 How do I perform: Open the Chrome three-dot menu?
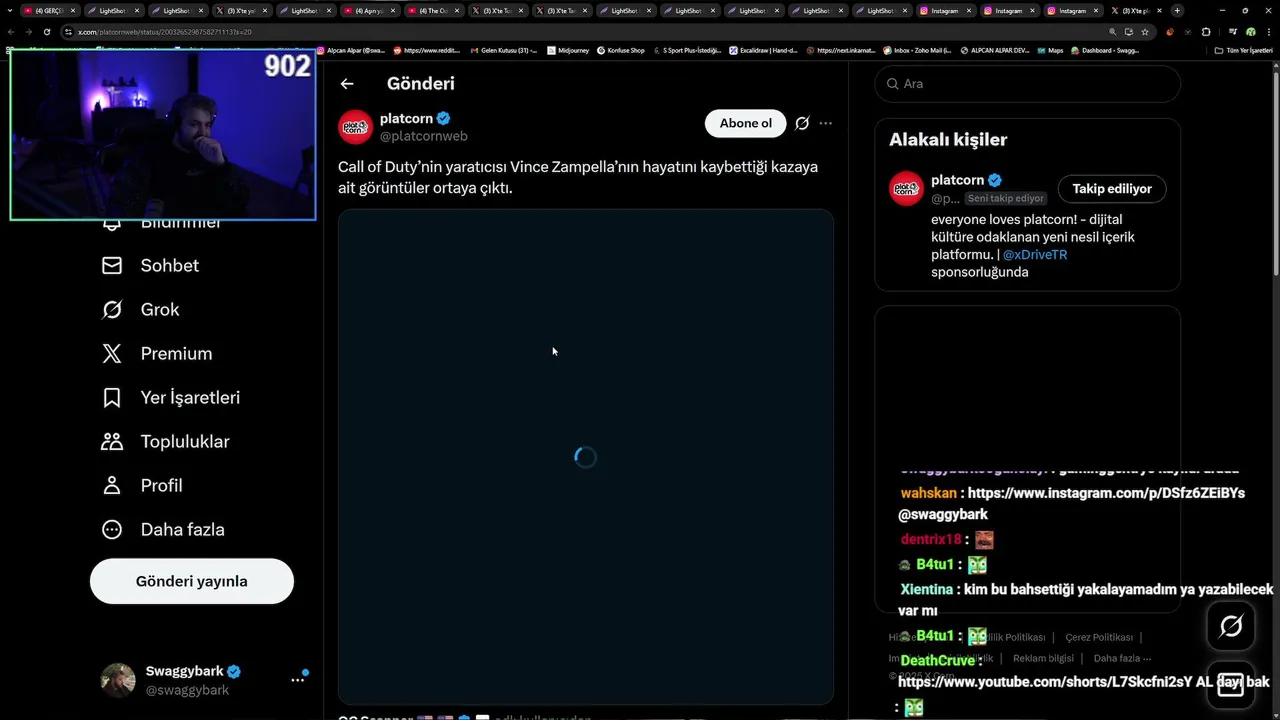[1268, 32]
